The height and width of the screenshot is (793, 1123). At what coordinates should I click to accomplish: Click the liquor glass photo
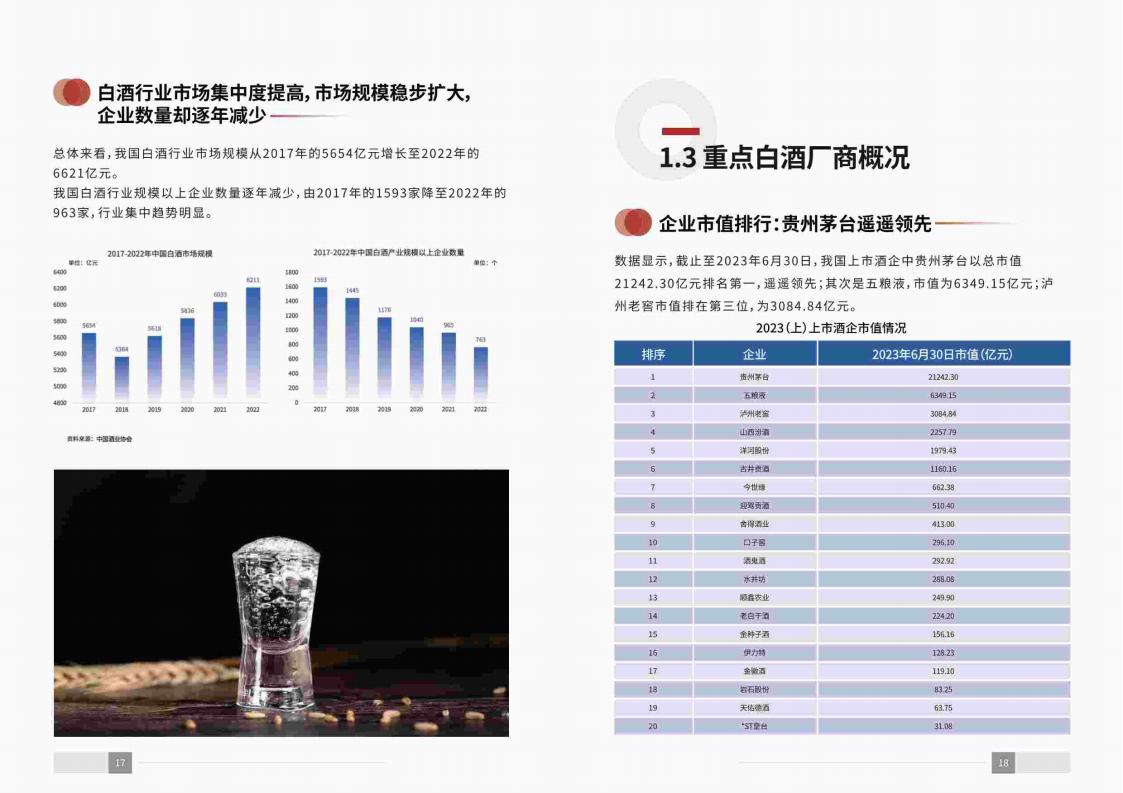[281, 603]
